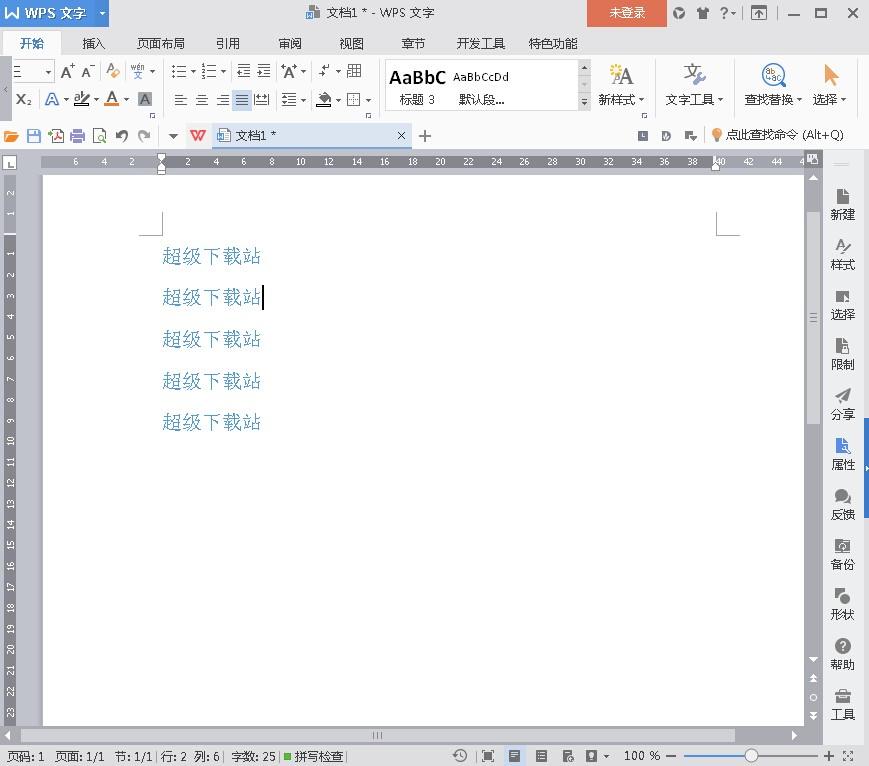
Task: Open 视图 ribbon tab
Action: point(351,43)
